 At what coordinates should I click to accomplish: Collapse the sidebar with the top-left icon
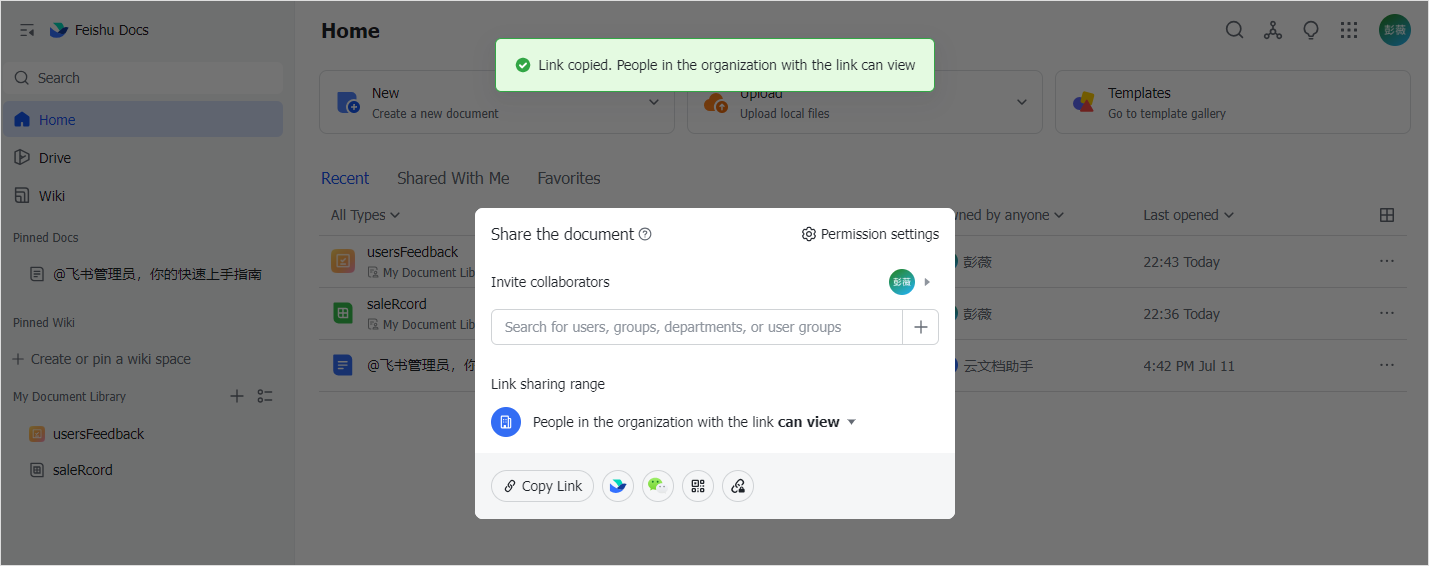click(x=27, y=30)
